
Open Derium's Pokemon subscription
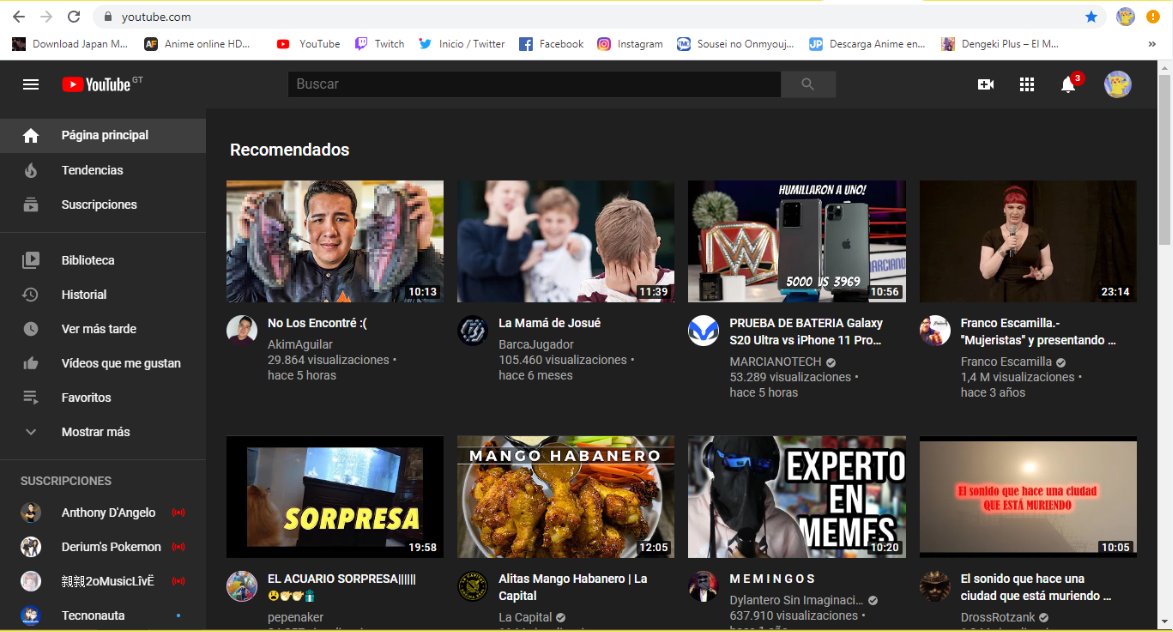102,547
